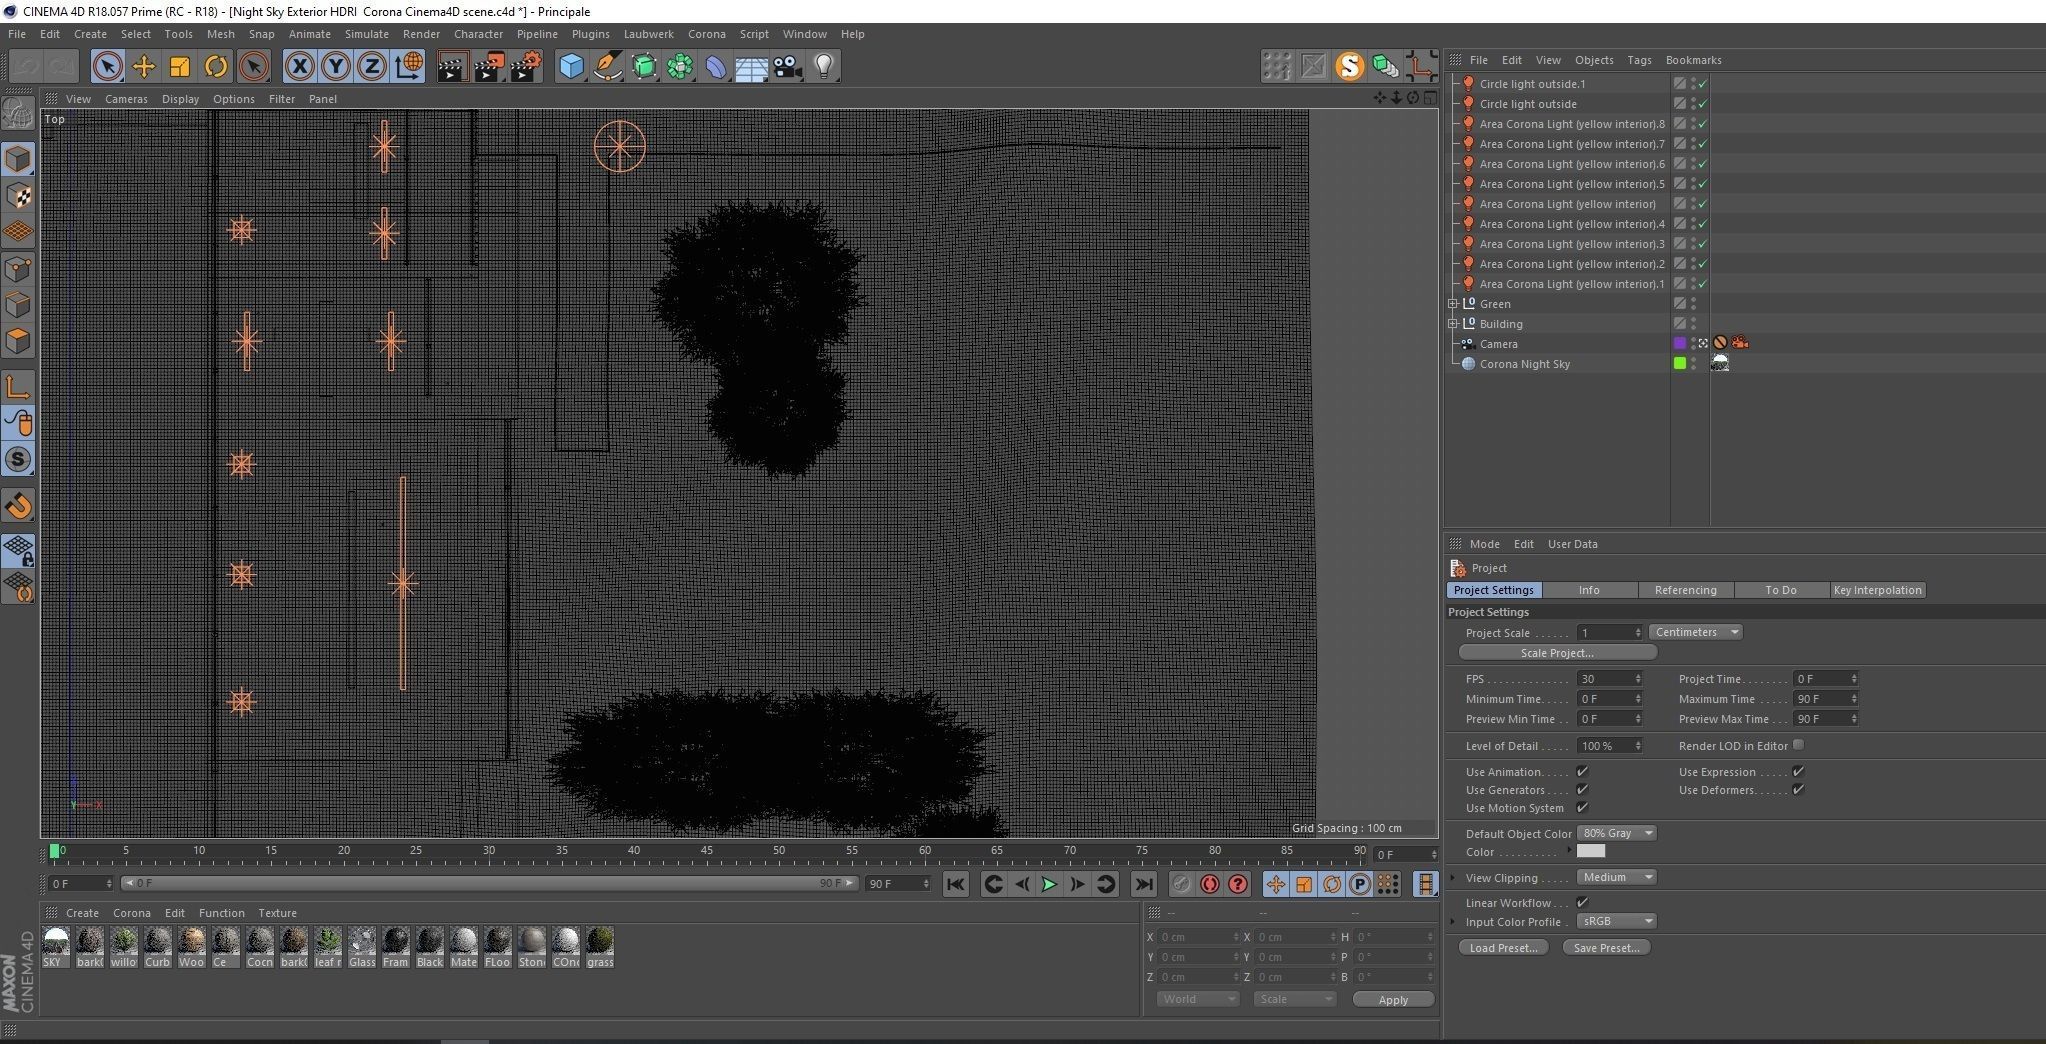2046x1044 pixels.
Task: Switch to Texture mode
Action: (18, 196)
